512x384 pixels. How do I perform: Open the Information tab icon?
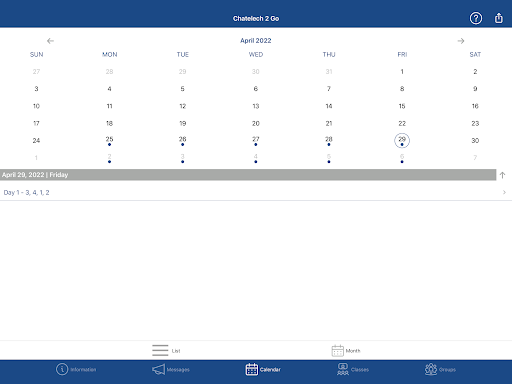[x=62, y=369]
